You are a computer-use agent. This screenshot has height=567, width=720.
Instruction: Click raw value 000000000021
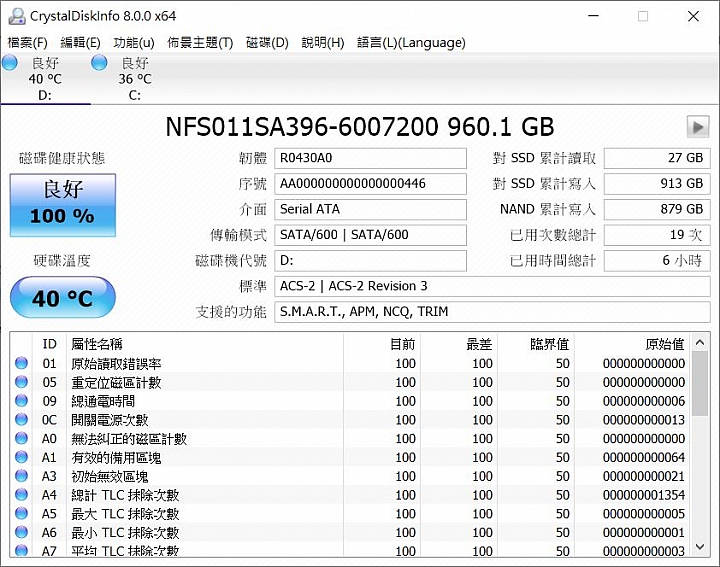point(644,476)
